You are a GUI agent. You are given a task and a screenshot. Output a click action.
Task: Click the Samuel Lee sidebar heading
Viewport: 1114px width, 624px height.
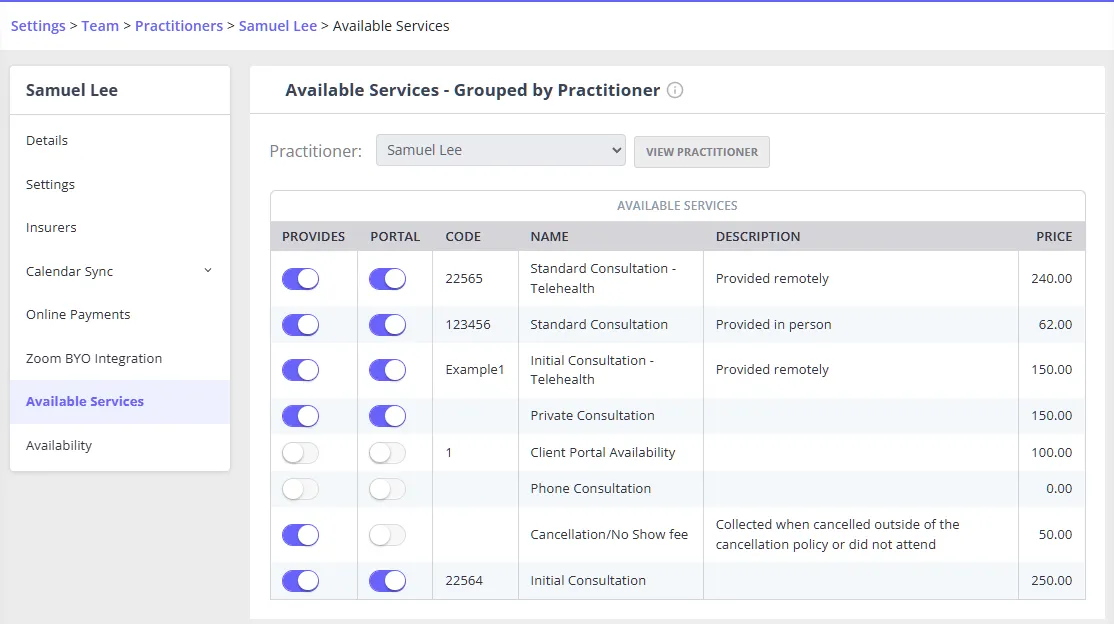pyautogui.click(x=72, y=90)
